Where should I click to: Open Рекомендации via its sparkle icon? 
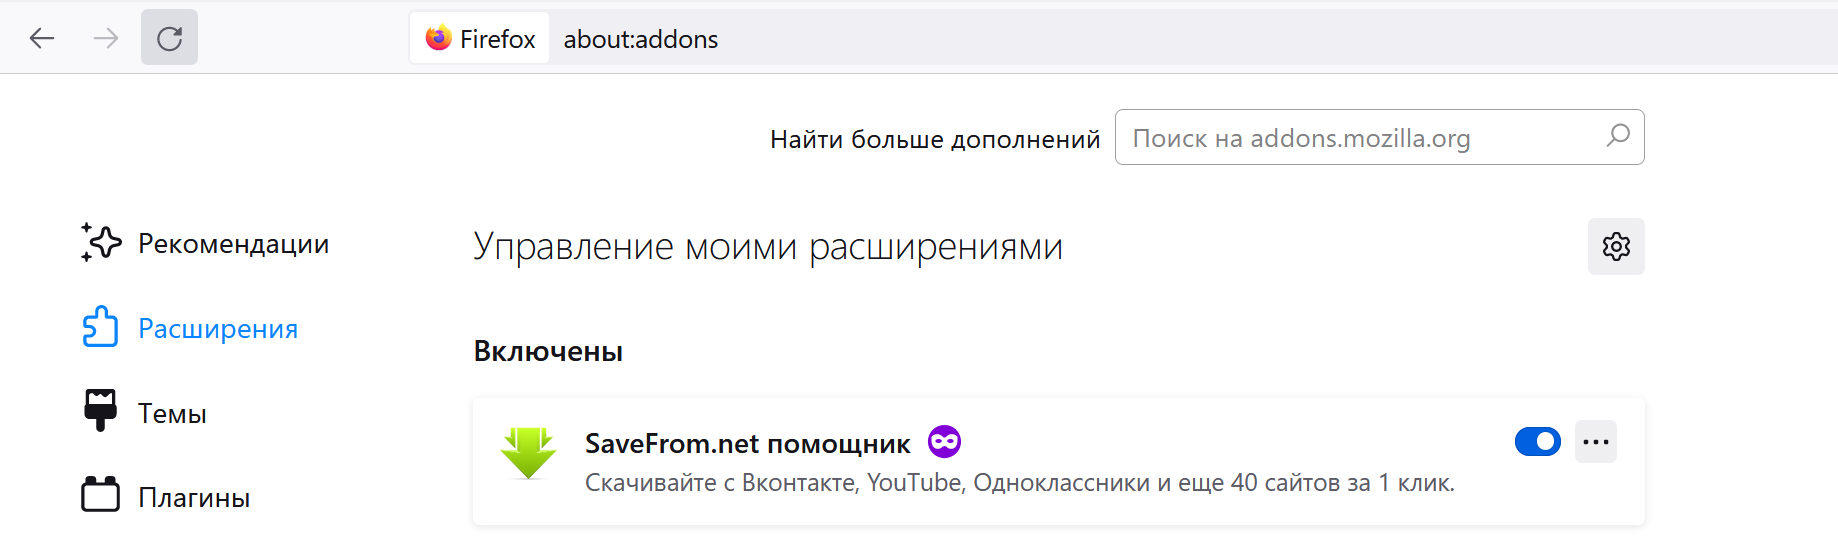(x=101, y=243)
